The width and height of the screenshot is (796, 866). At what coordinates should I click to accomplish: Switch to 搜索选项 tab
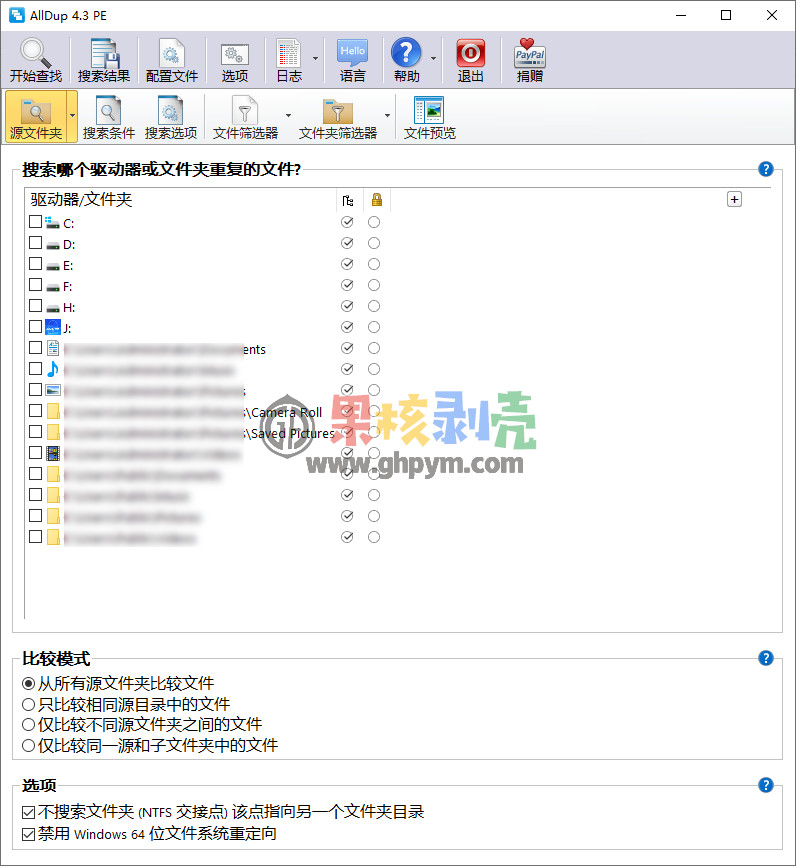[171, 117]
